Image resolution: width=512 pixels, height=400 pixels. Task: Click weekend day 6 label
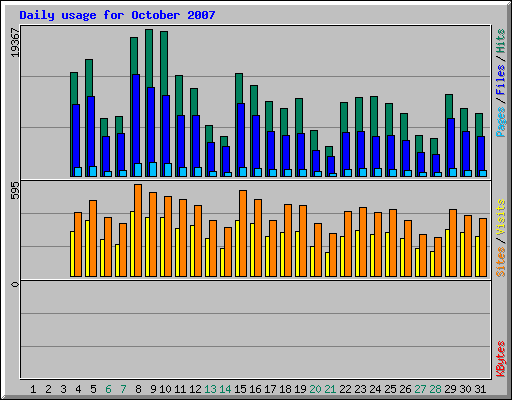tap(108, 389)
